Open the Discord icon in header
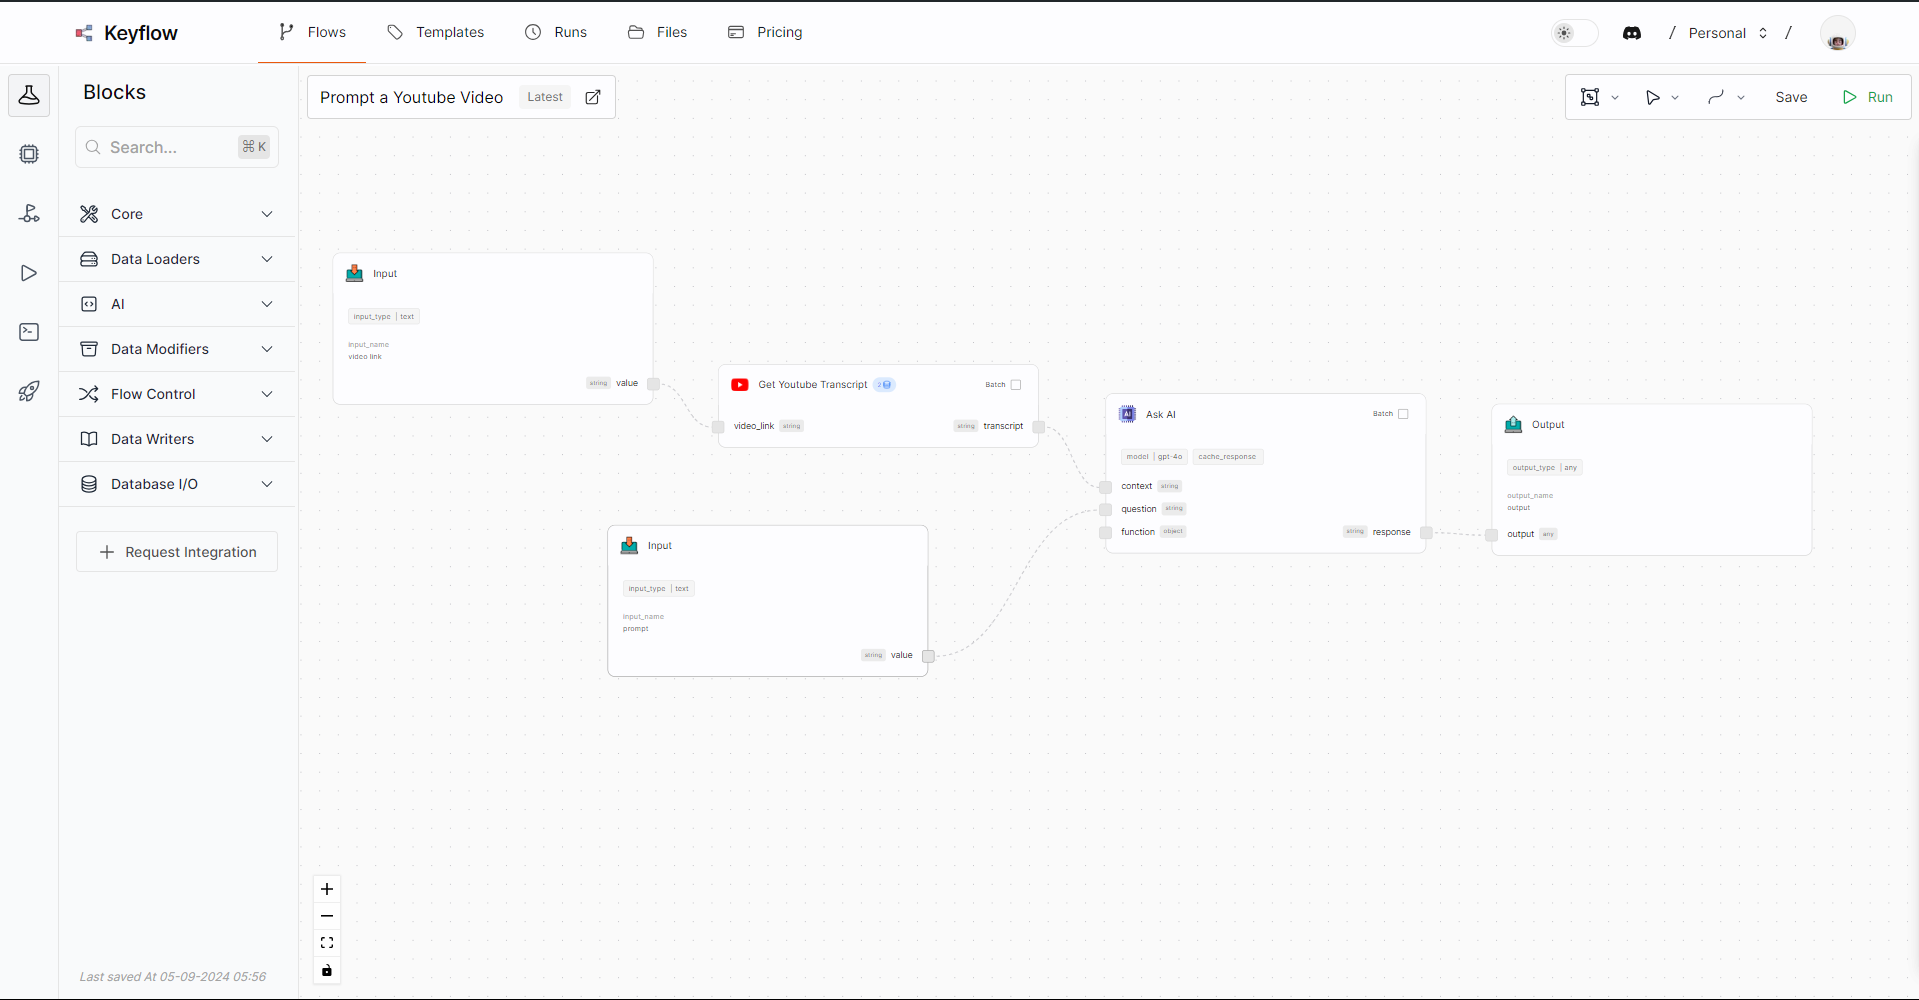 pos(1632,33)
